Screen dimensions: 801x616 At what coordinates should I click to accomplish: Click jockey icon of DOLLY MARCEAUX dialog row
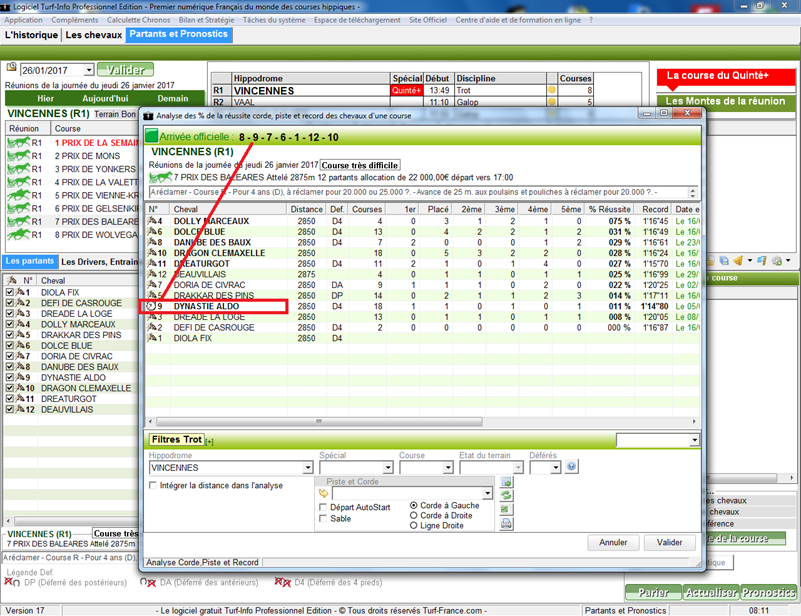pyautogui.click(x=152, y=221)
